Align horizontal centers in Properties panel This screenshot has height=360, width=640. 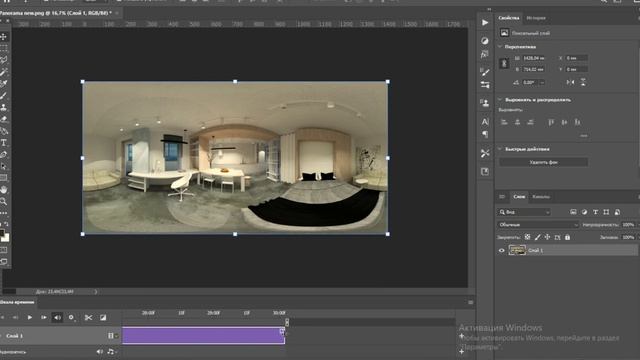tap(518, 122)
